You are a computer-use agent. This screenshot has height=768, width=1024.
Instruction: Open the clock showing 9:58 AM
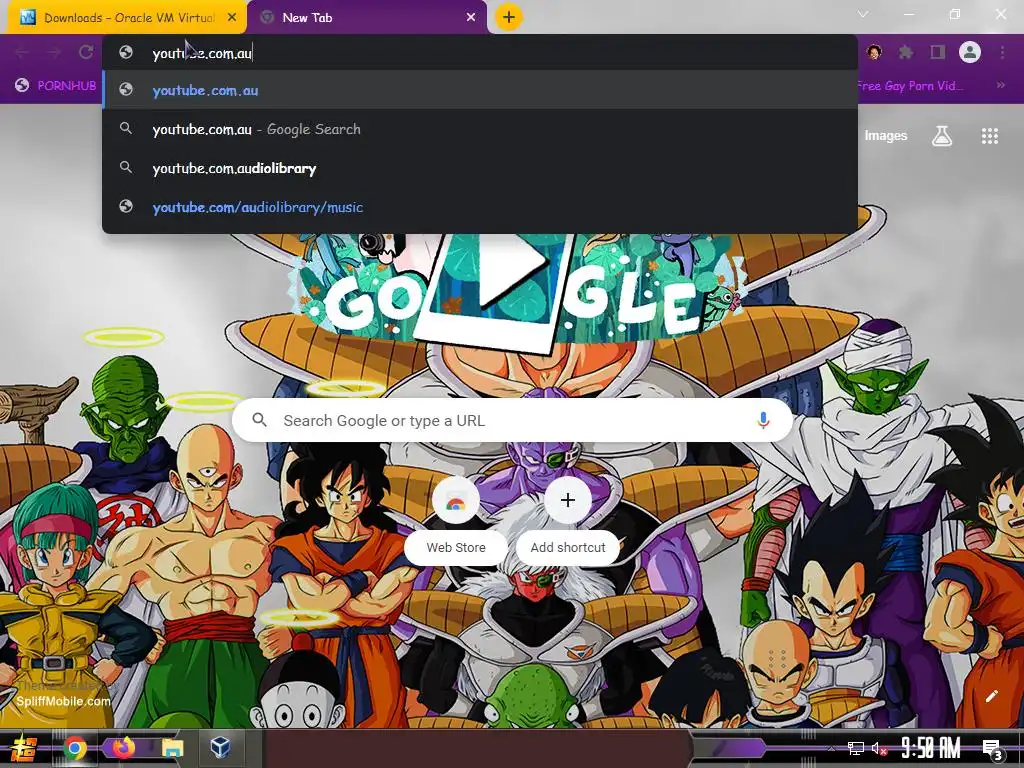(x=930, y=748)
